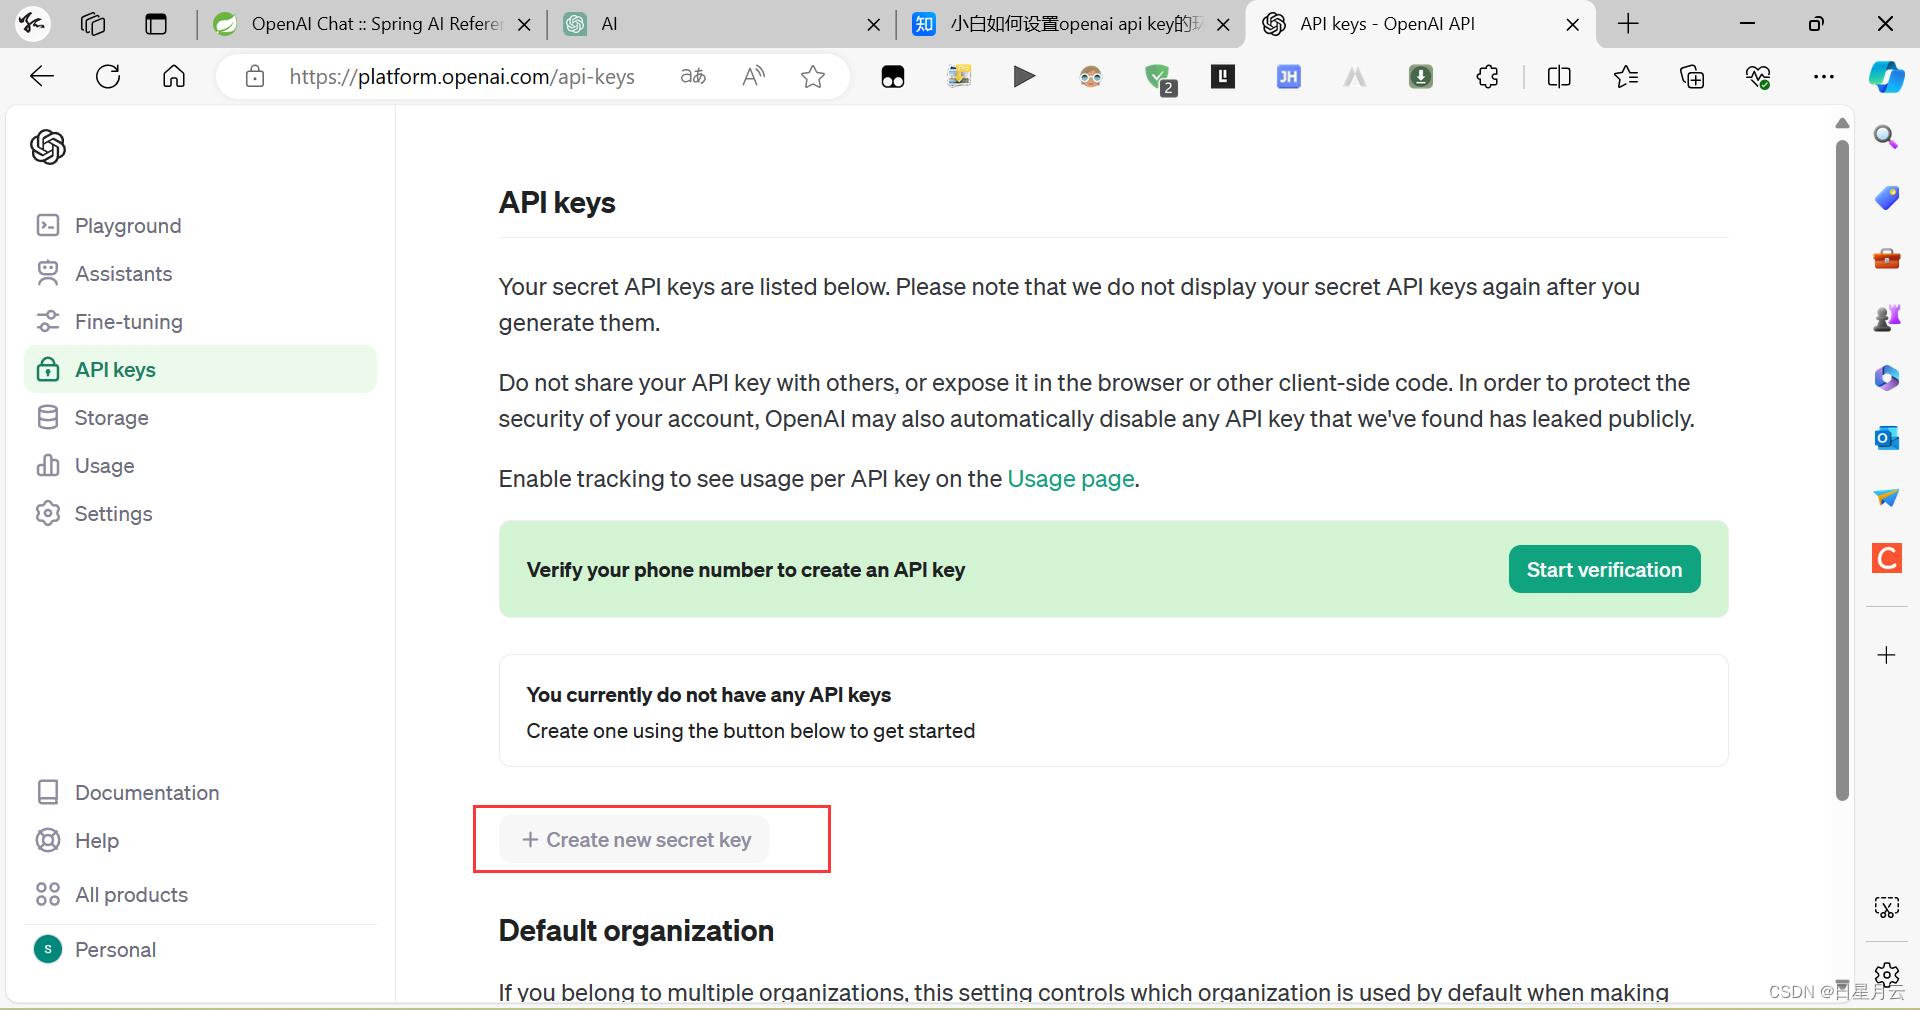Click the play triangle extension icon
This screenshot has height=1010, width=1920.
coord(1024,77)
